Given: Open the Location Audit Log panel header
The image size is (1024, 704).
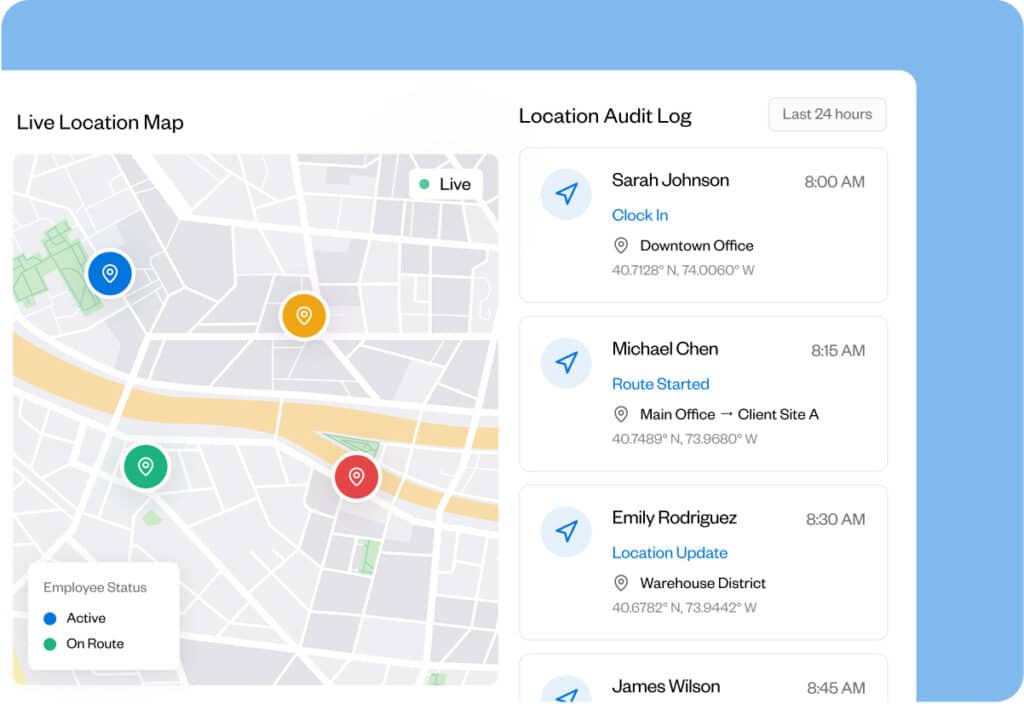Looking at the screenshot, I should [x=604, y=116].
